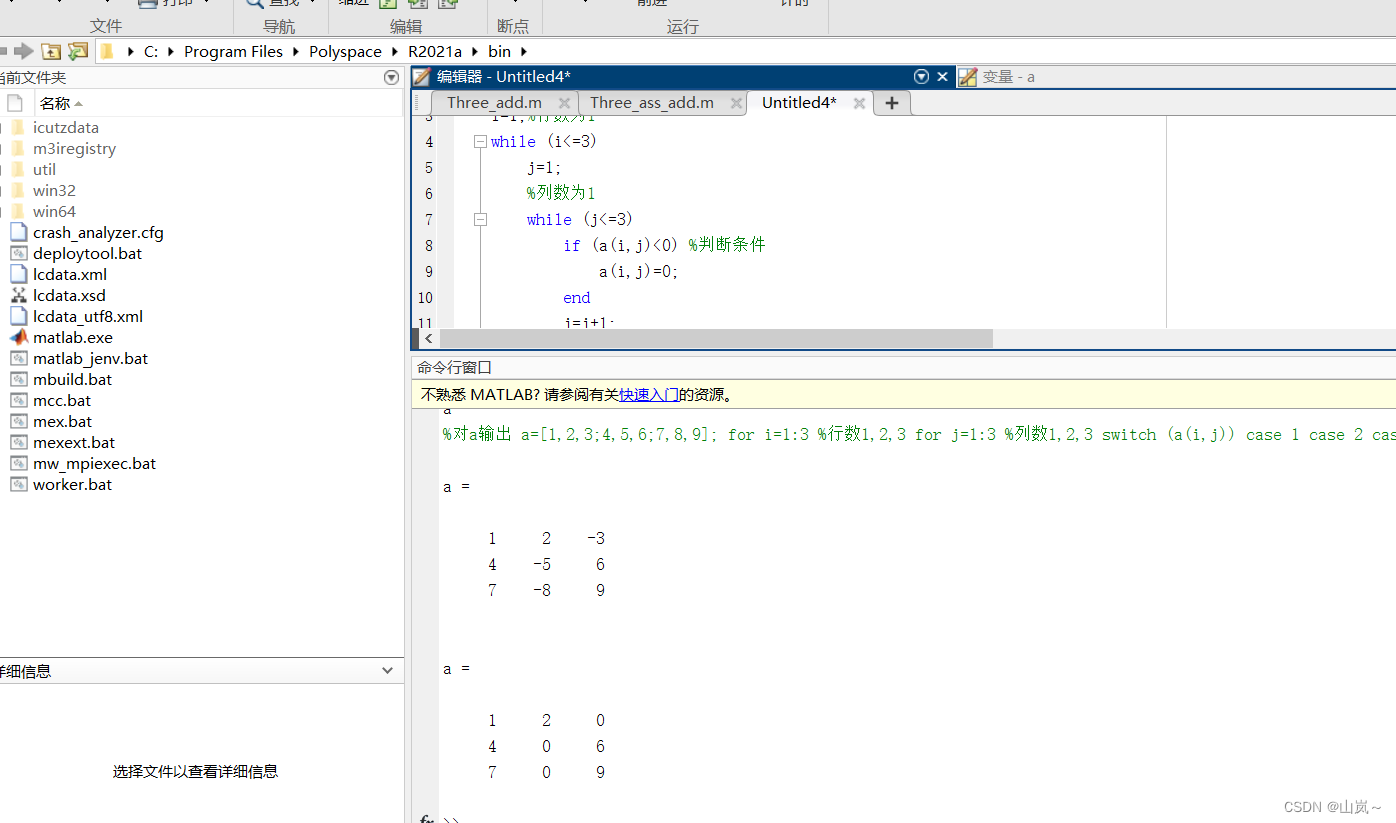This screenshot has width=1396, height=823.
Task: Click the mbuild.bat file icon
Action: coord(17,379)
